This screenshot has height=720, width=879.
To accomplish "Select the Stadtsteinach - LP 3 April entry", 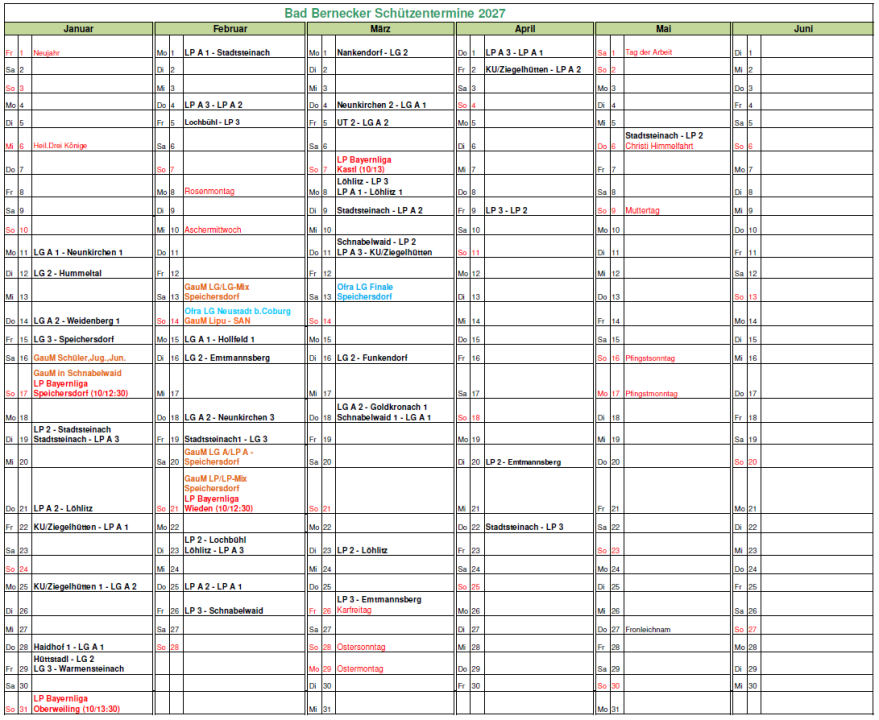I will click(524, 527).
